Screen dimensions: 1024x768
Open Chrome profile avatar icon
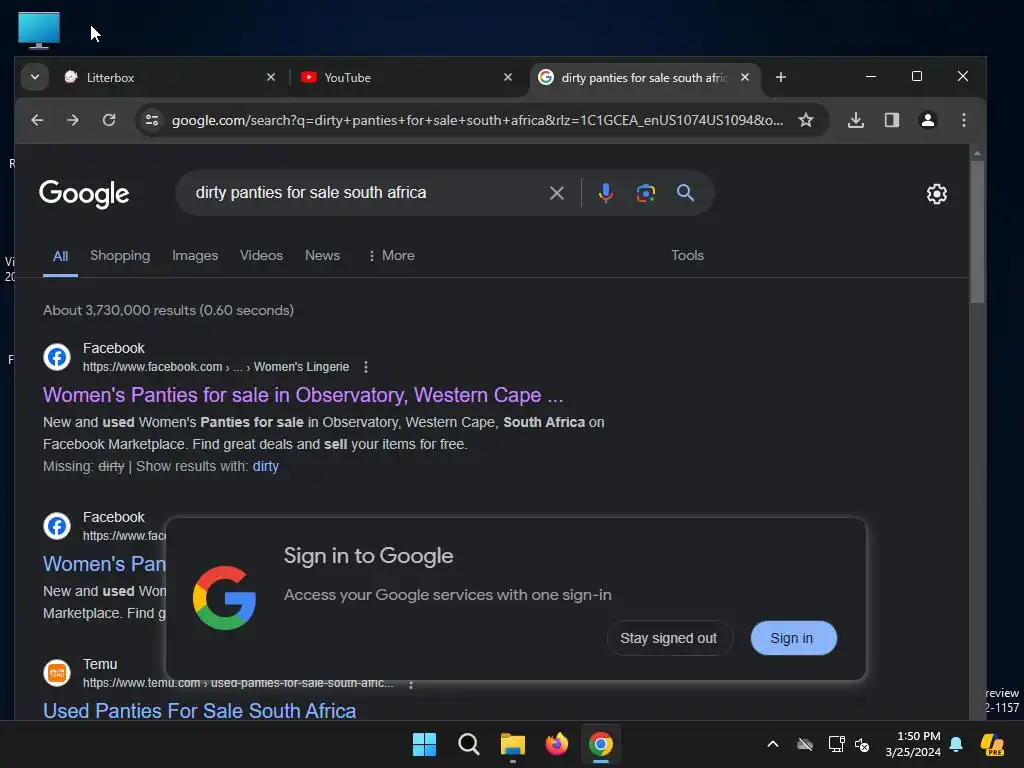click(927, 120)
